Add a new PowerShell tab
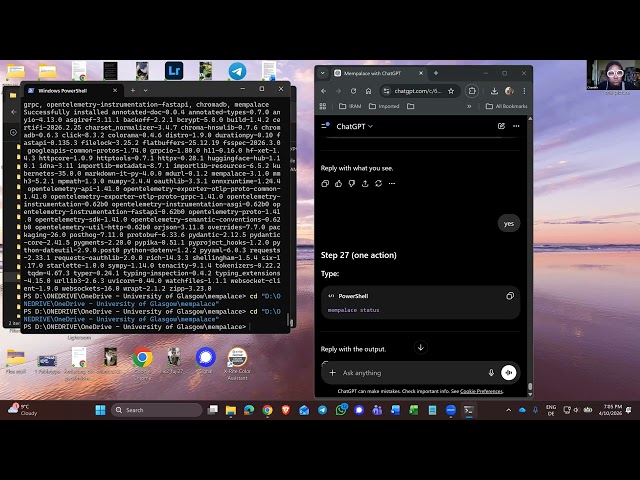This screenshot has width=640, height=480. click(x=133, y=91)
